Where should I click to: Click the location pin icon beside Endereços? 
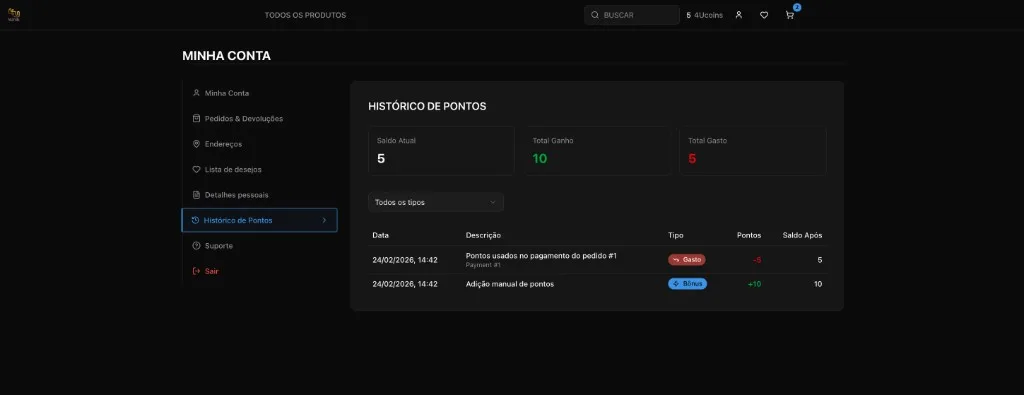196,144
